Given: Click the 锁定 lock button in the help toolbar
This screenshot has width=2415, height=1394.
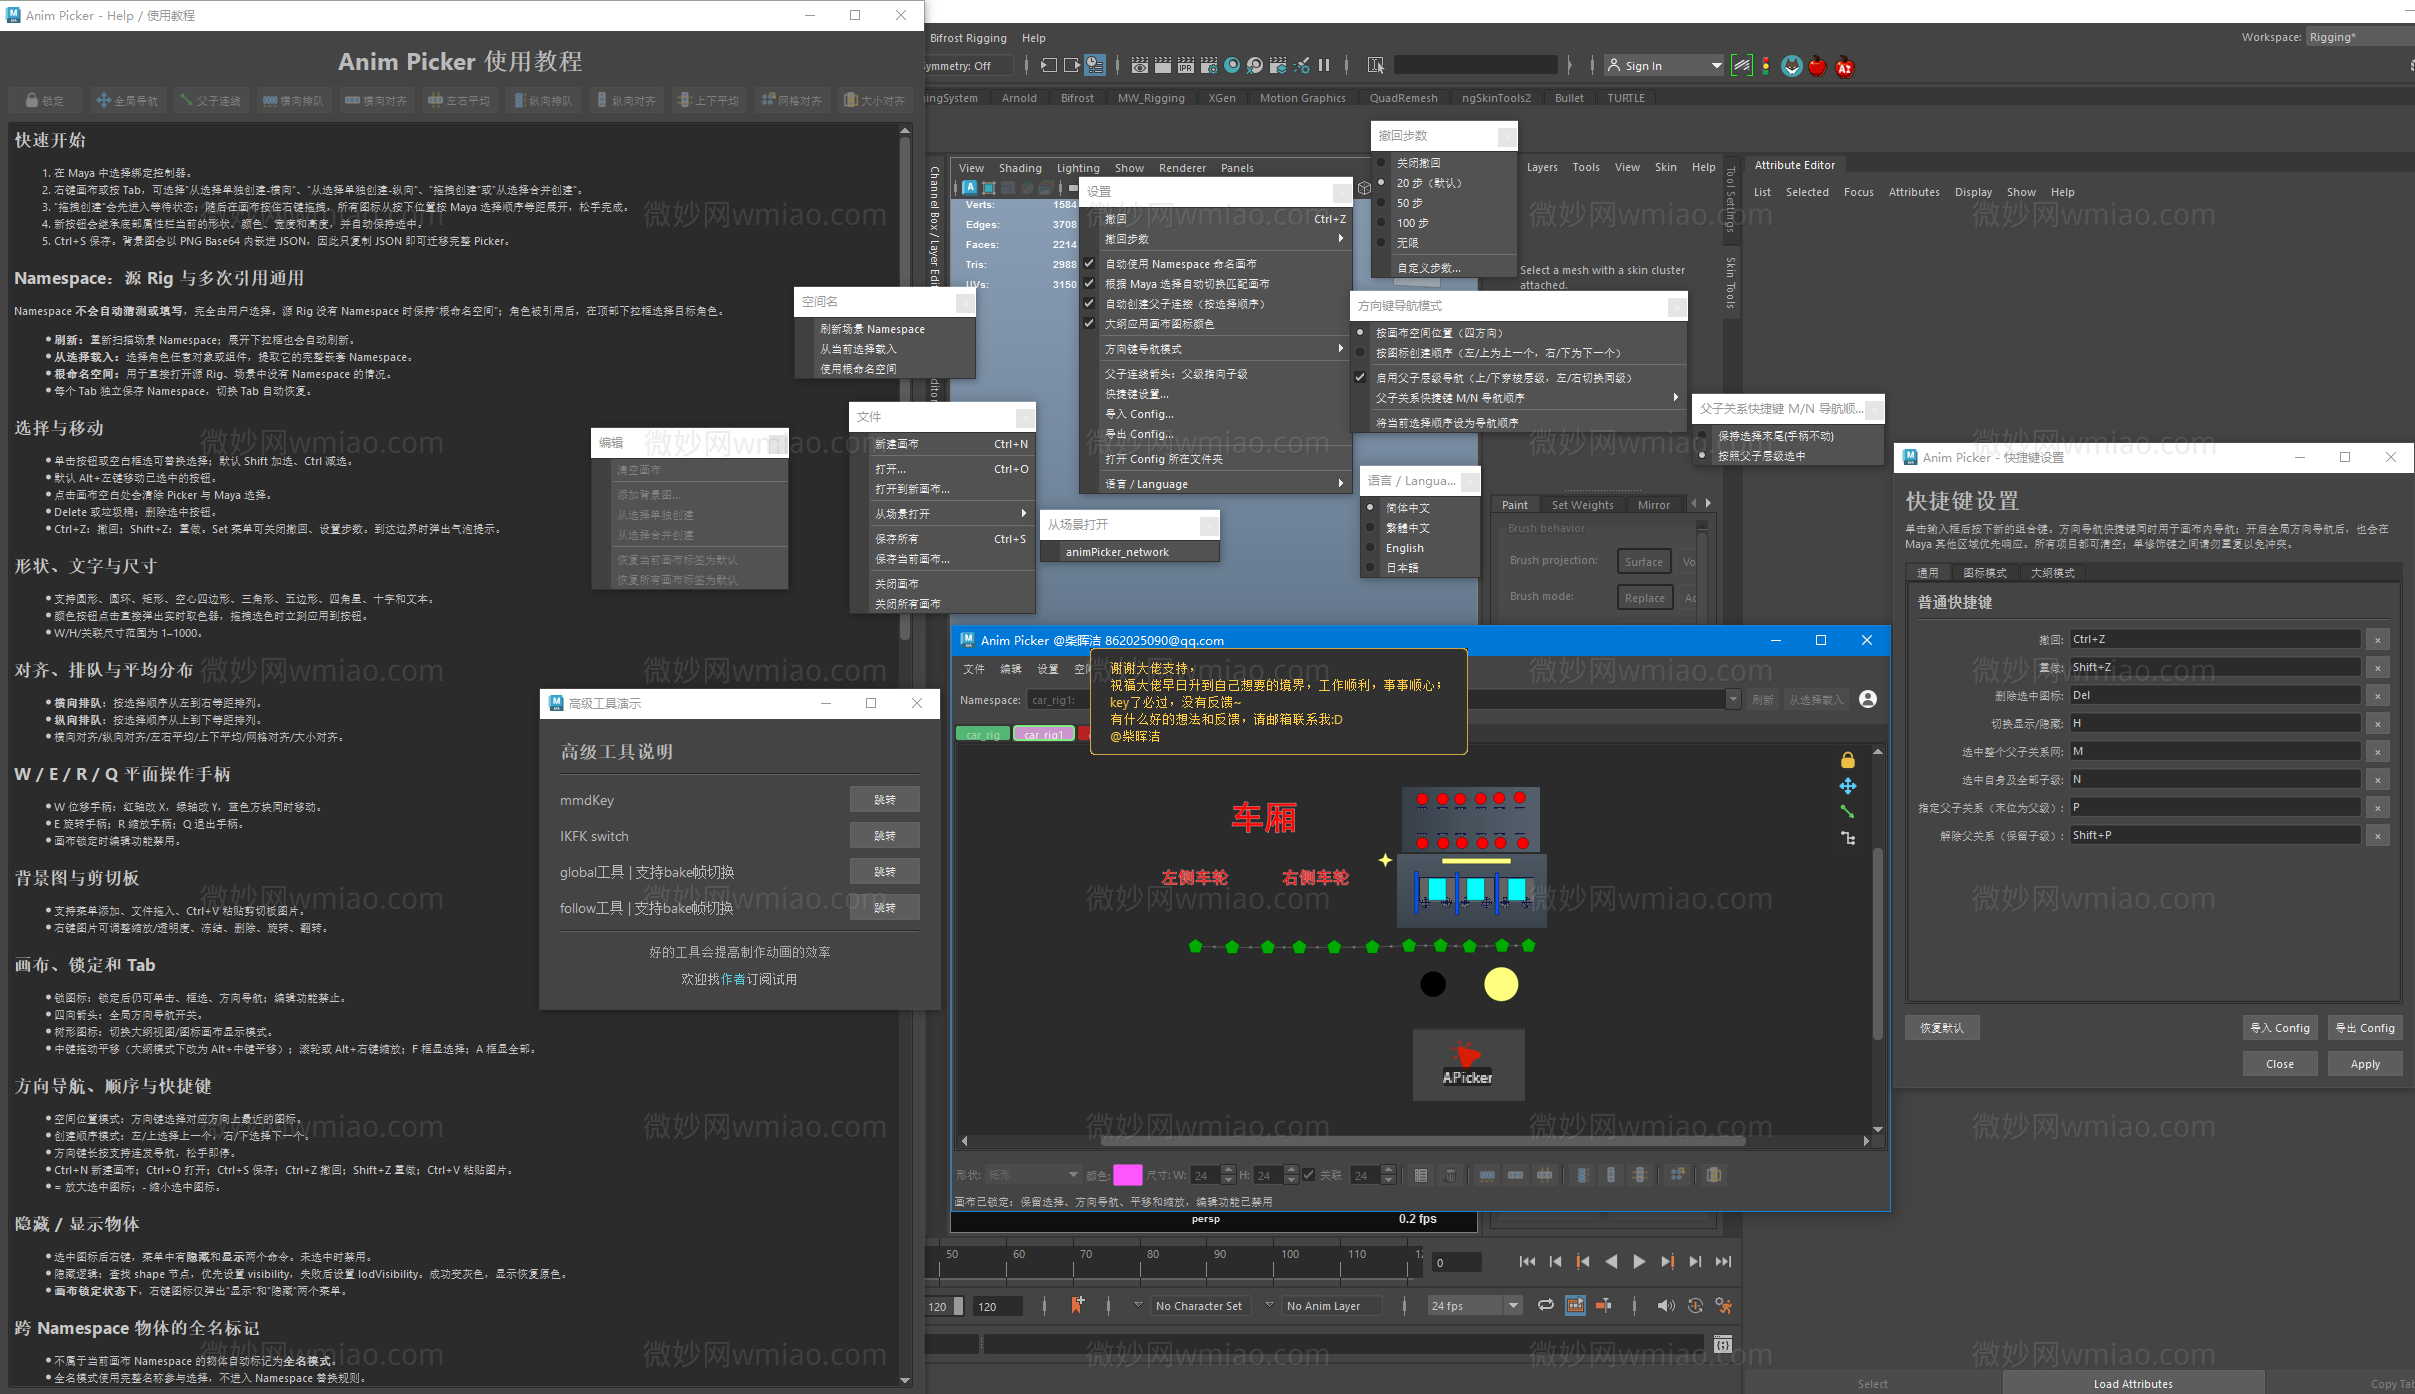Looking at the screenshot, I should pos(46,100).
